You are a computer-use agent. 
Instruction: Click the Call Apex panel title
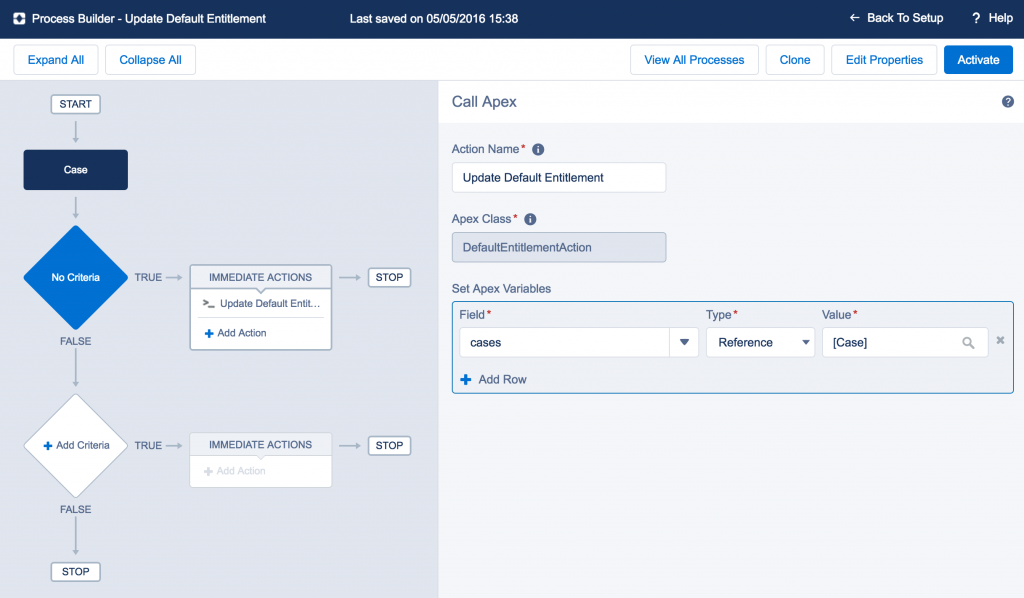(484, 102)
